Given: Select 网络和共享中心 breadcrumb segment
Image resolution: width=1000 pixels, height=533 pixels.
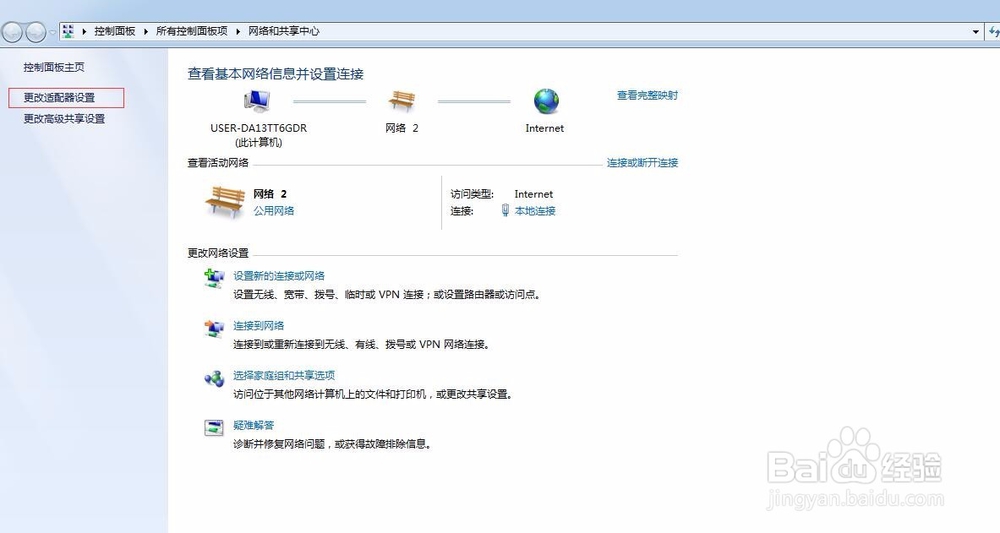Looking at the screenshot, I should [284, 31].
